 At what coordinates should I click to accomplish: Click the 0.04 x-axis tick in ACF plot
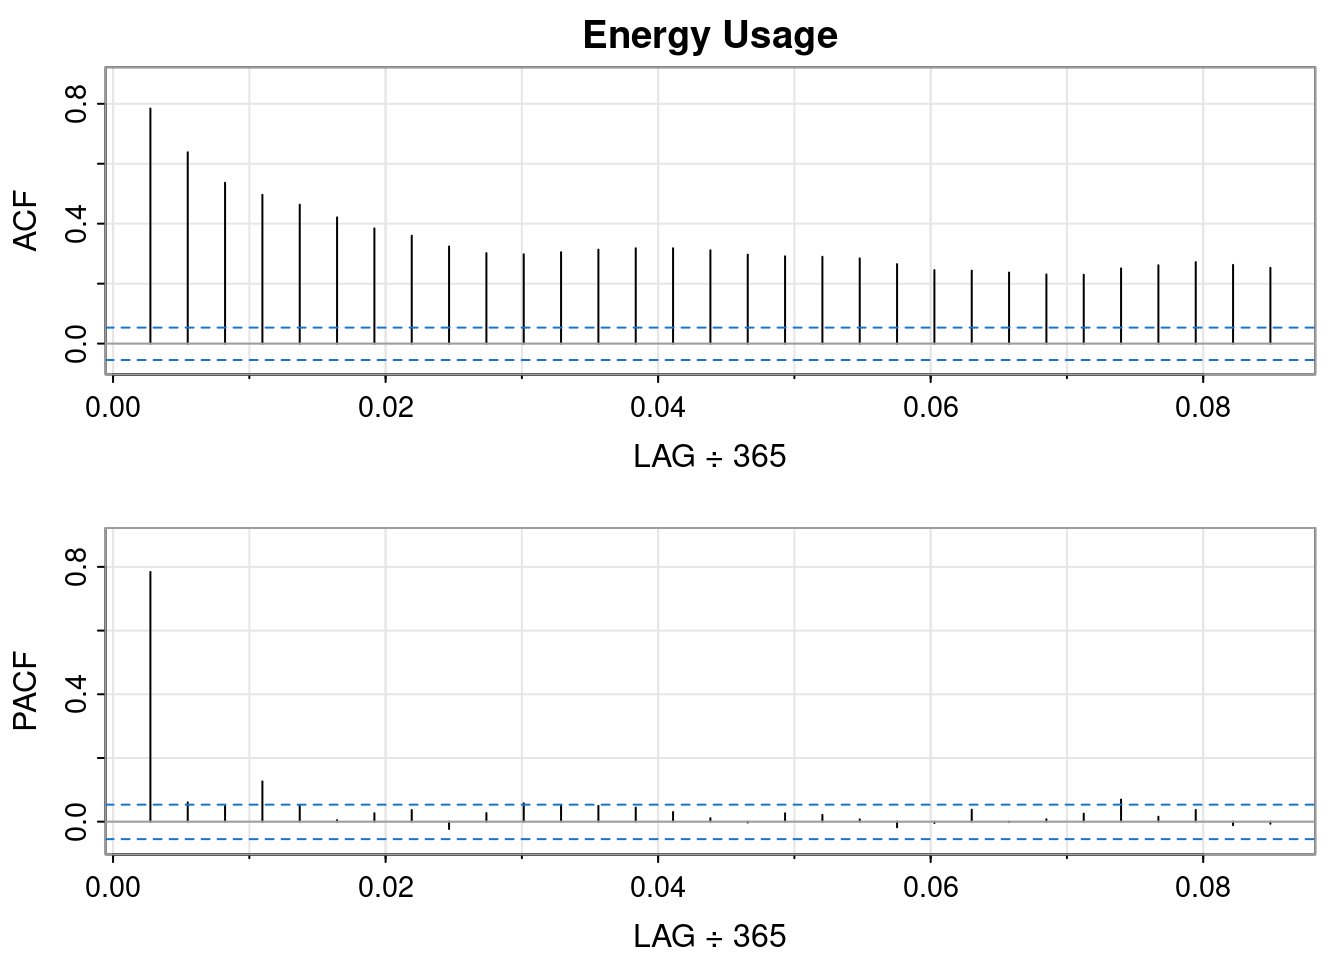pyautogui.click(x=658, y=408)
